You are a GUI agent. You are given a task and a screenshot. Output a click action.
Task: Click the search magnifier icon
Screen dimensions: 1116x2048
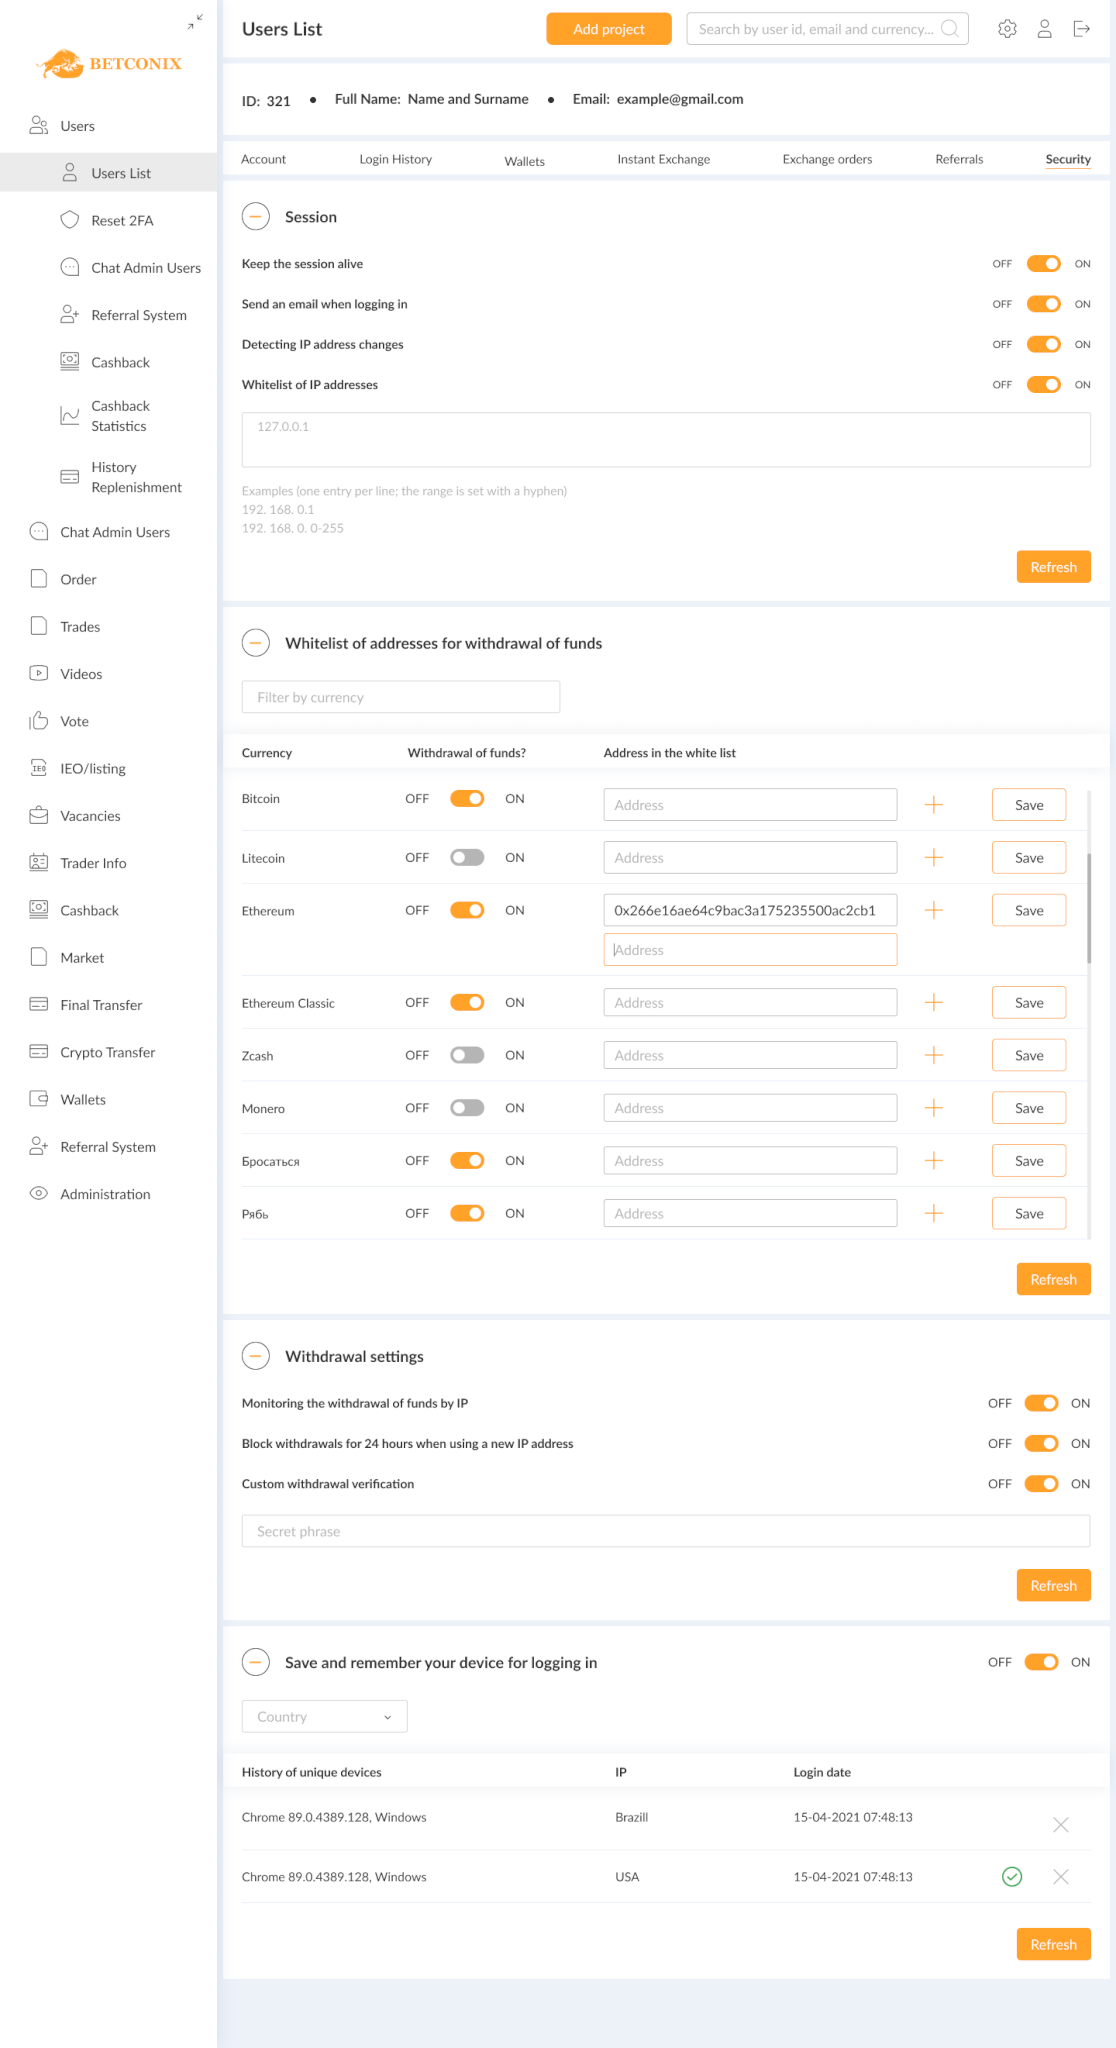[949, 29]
